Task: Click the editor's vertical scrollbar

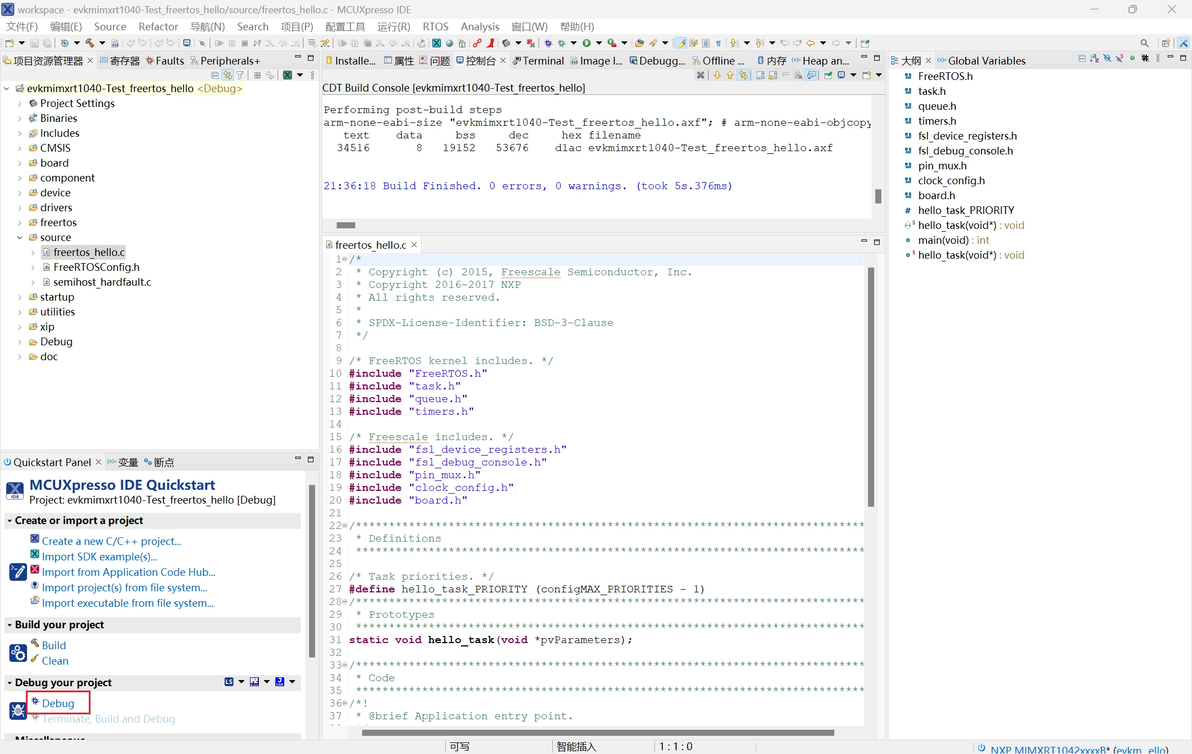Action: pos(871,390)
